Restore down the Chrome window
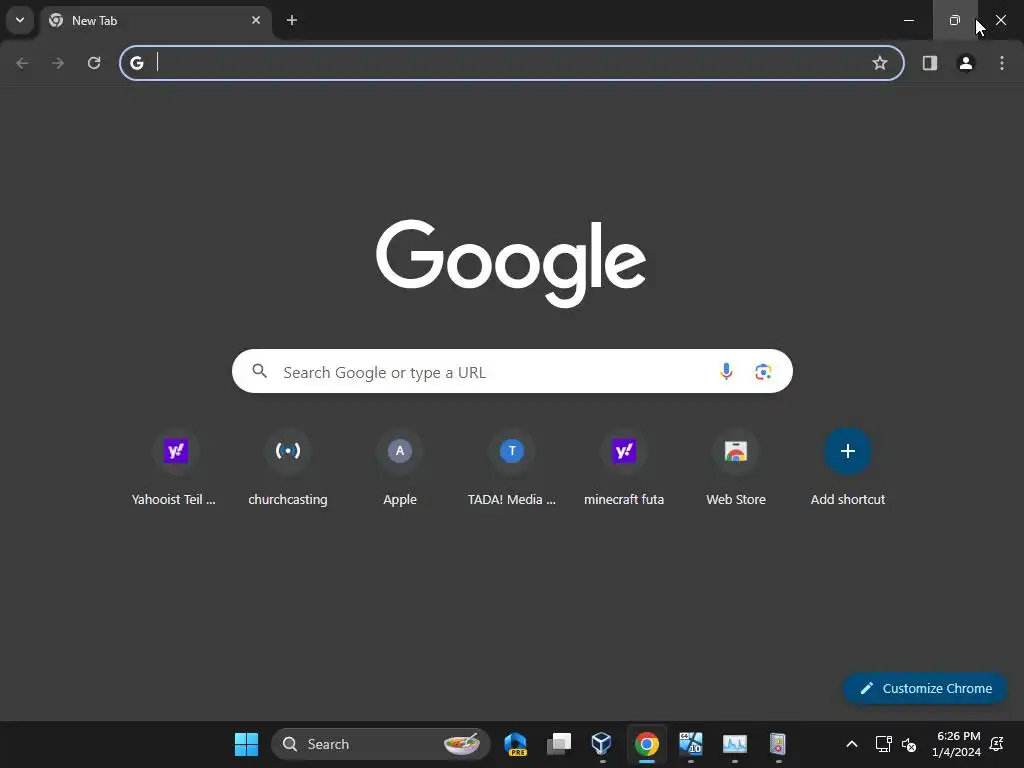This screenshot has height=768, width=1024. pos(955,20)
